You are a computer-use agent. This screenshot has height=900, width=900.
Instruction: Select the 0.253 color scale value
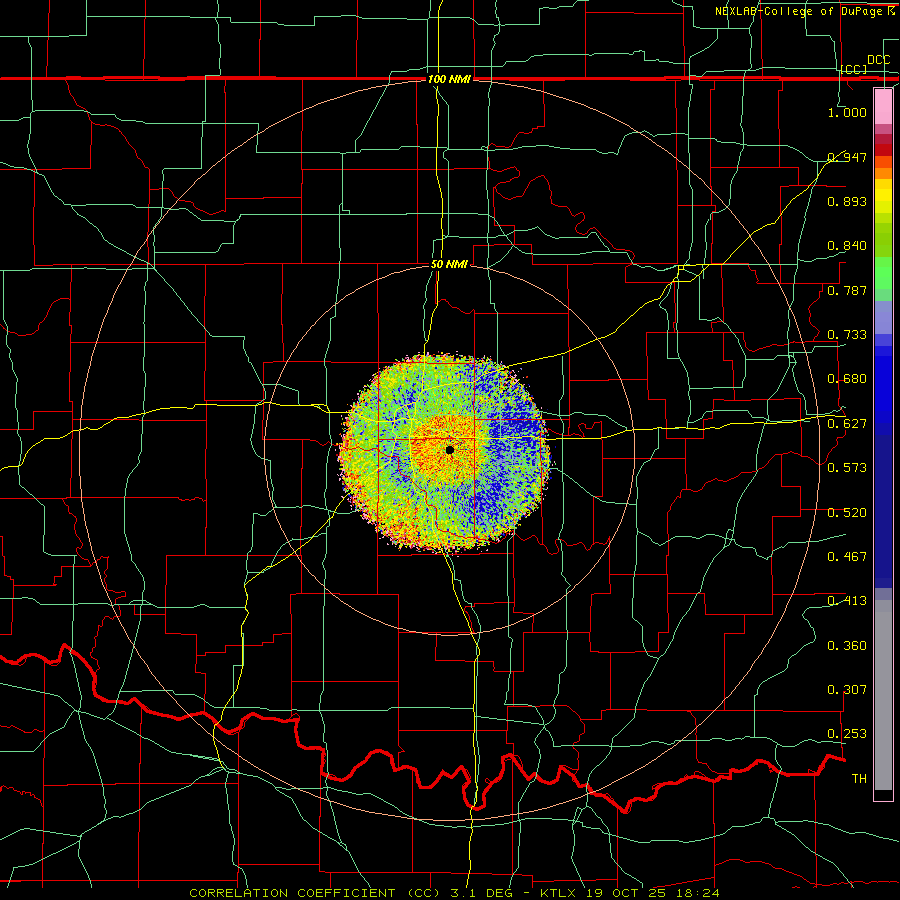(x=847, y=734)
